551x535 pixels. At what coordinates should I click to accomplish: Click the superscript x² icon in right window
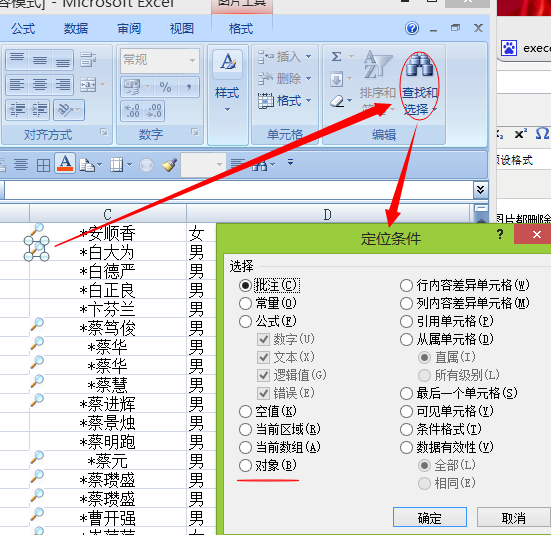coord(520,134)
